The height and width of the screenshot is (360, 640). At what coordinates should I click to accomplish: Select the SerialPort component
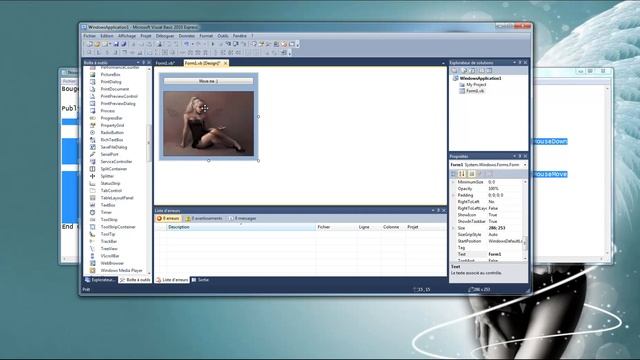109,154
